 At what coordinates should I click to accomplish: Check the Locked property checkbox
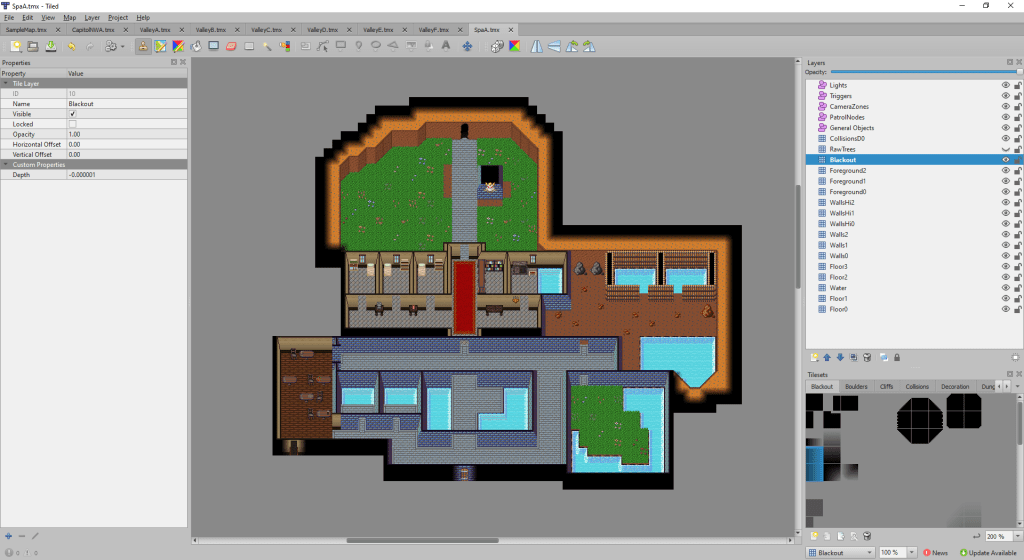click(72, 124)
